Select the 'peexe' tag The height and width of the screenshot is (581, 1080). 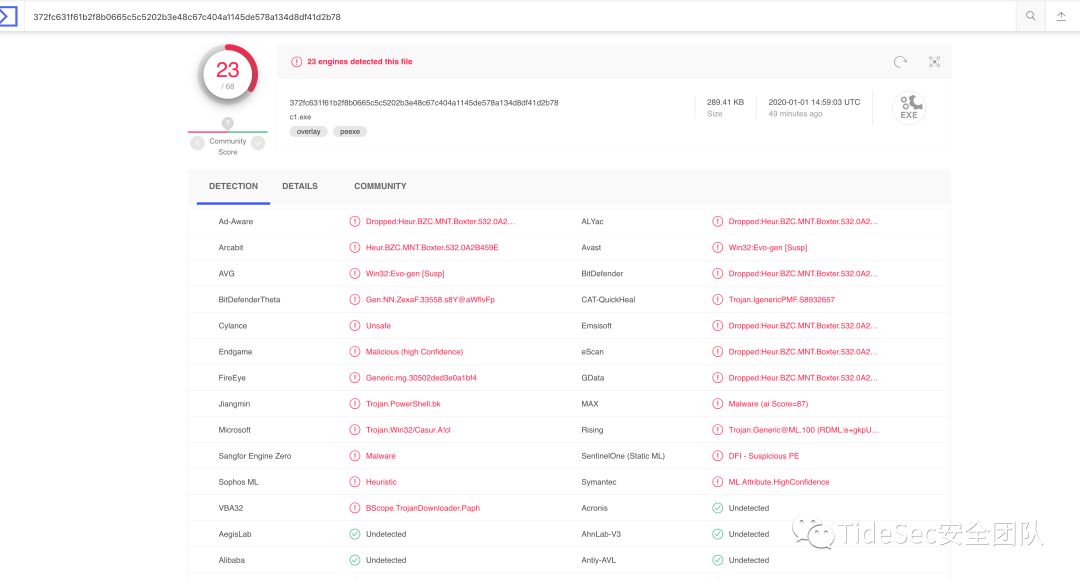coord(350,131)
